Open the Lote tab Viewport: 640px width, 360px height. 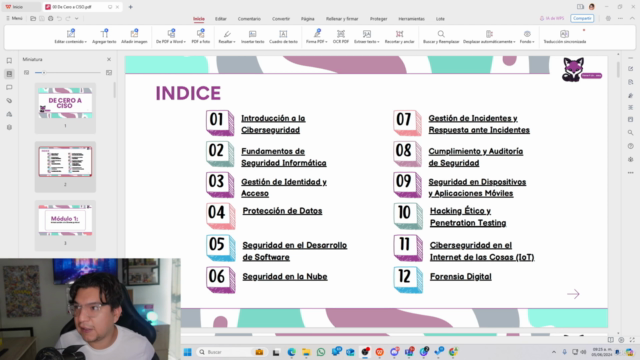point(440,19)
